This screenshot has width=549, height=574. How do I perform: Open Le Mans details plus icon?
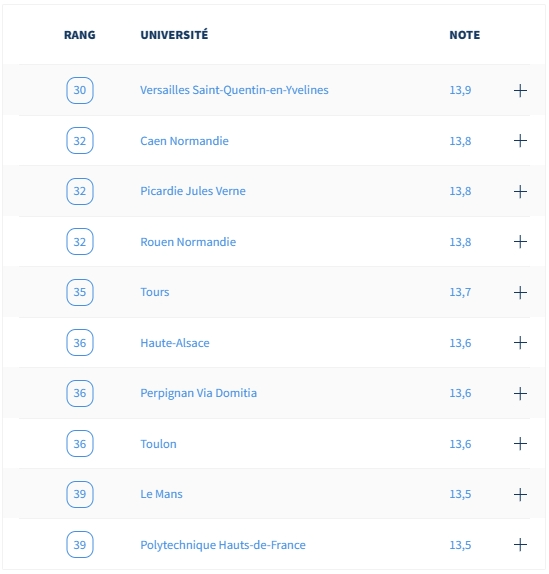(520, 495)
